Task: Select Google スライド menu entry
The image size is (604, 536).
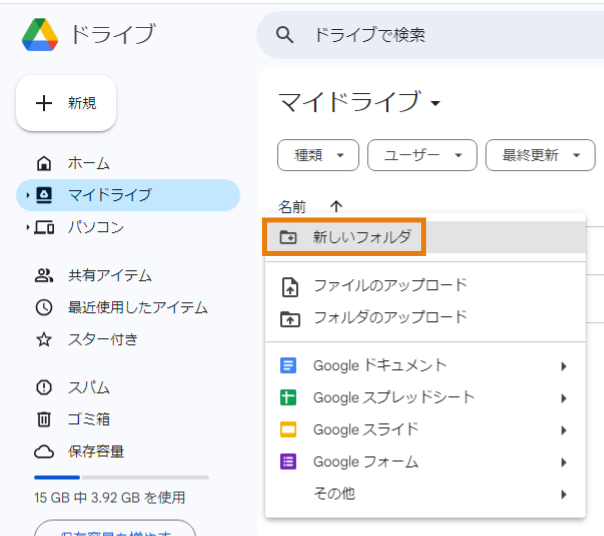Action: click(425, 429)
